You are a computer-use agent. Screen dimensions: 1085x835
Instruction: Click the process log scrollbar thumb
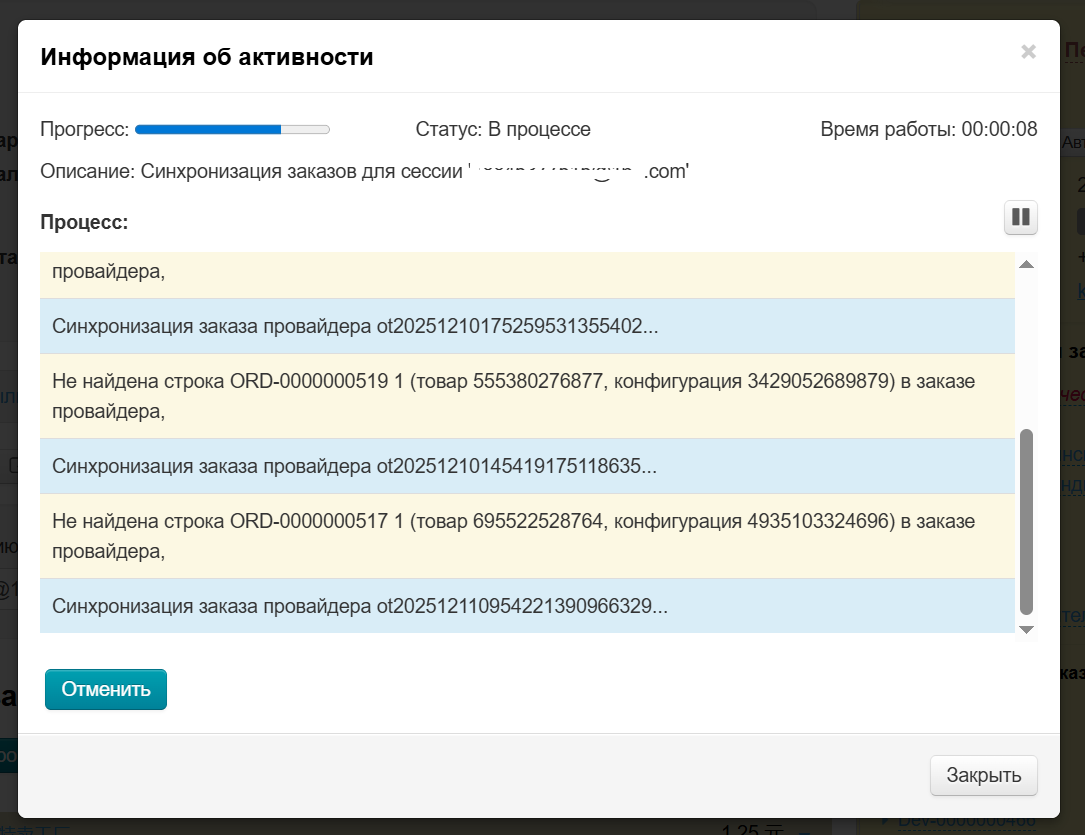click(x=1025, y=522)
